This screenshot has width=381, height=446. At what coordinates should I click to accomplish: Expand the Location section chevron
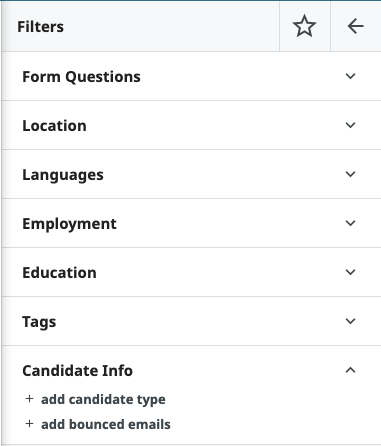pyautogui.click(x=350, y=125)
